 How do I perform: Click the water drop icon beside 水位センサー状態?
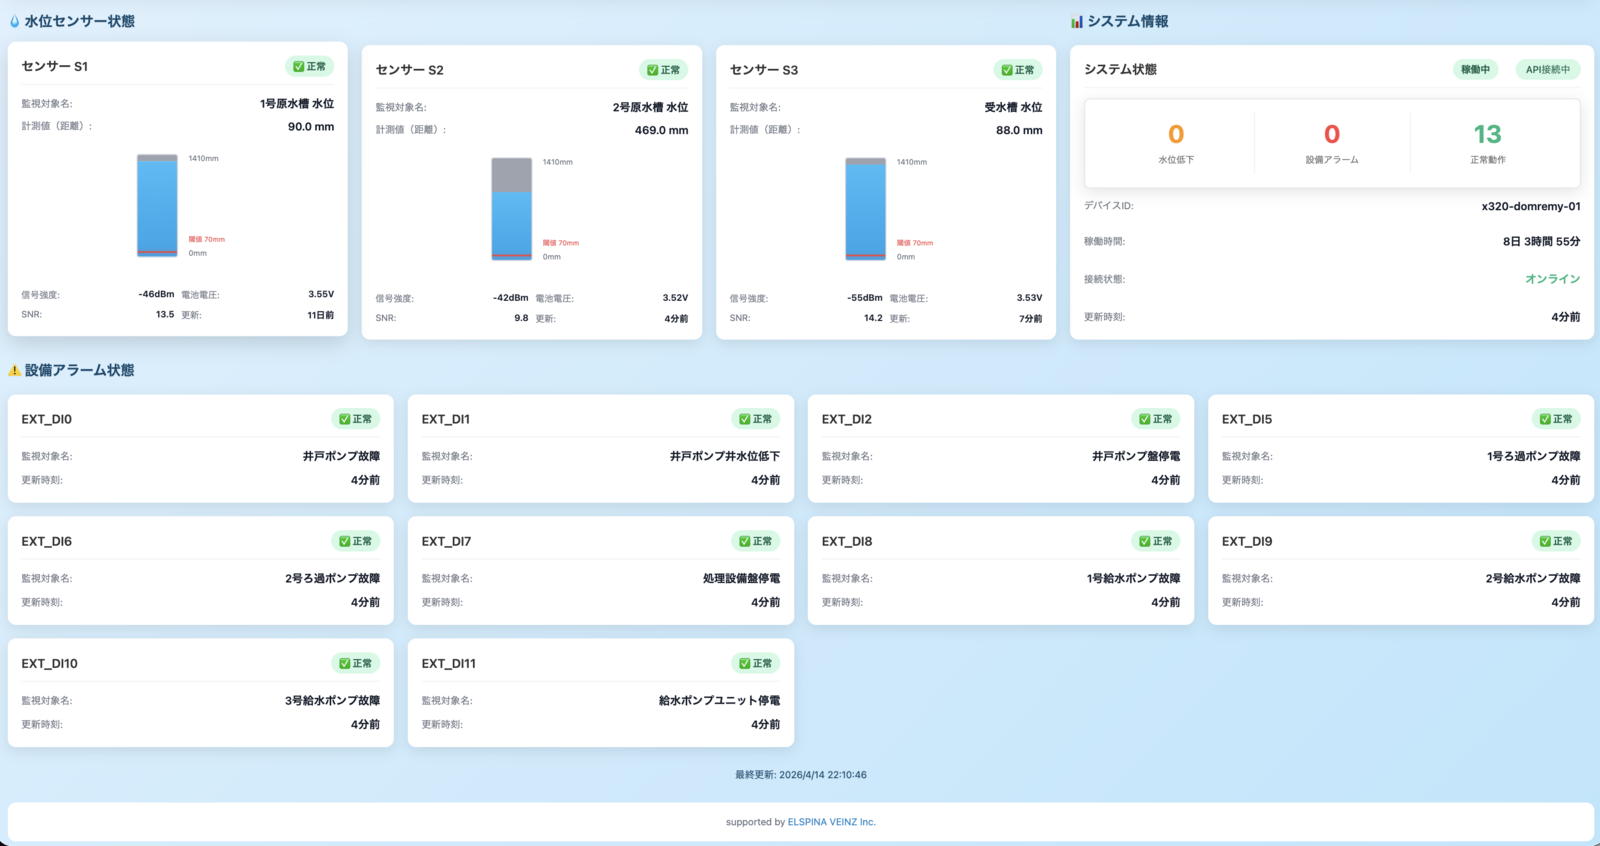pyautogui.click(x=14, y=21)
